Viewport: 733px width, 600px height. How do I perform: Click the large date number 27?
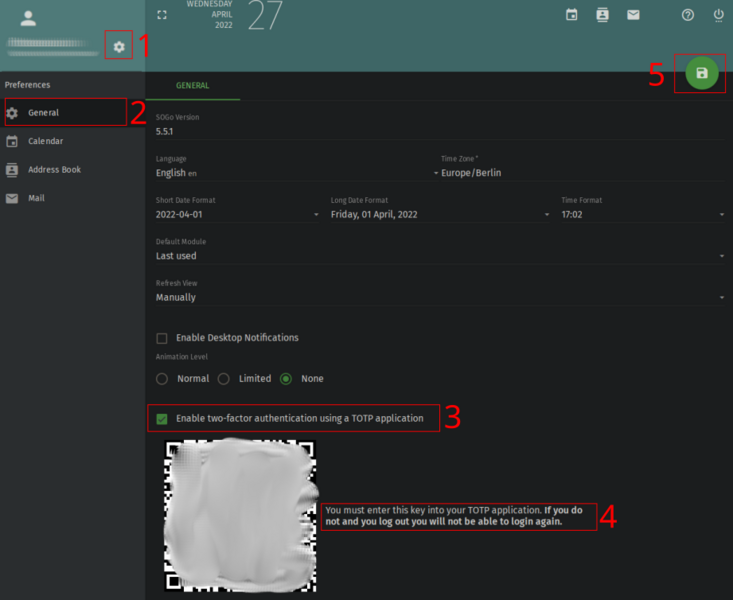click(265, 15)
